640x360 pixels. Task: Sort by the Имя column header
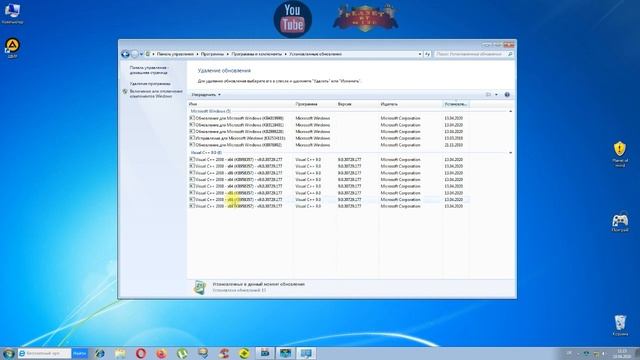point(240,104)
